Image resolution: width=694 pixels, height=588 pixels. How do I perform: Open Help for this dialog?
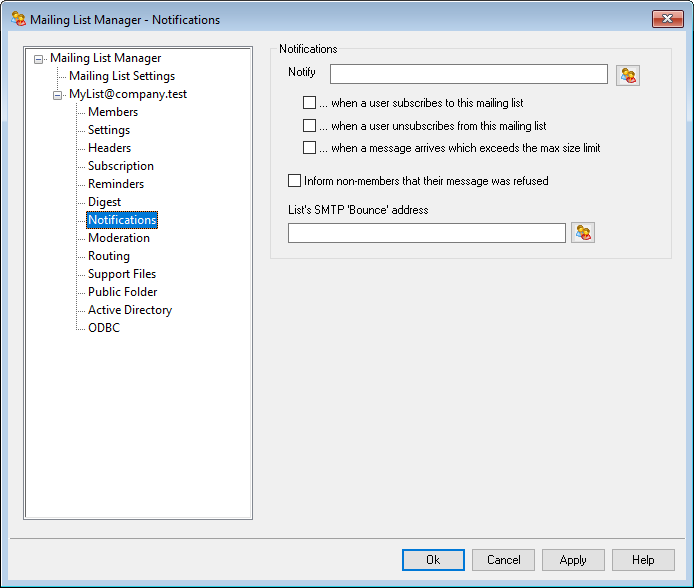(642, 560)
